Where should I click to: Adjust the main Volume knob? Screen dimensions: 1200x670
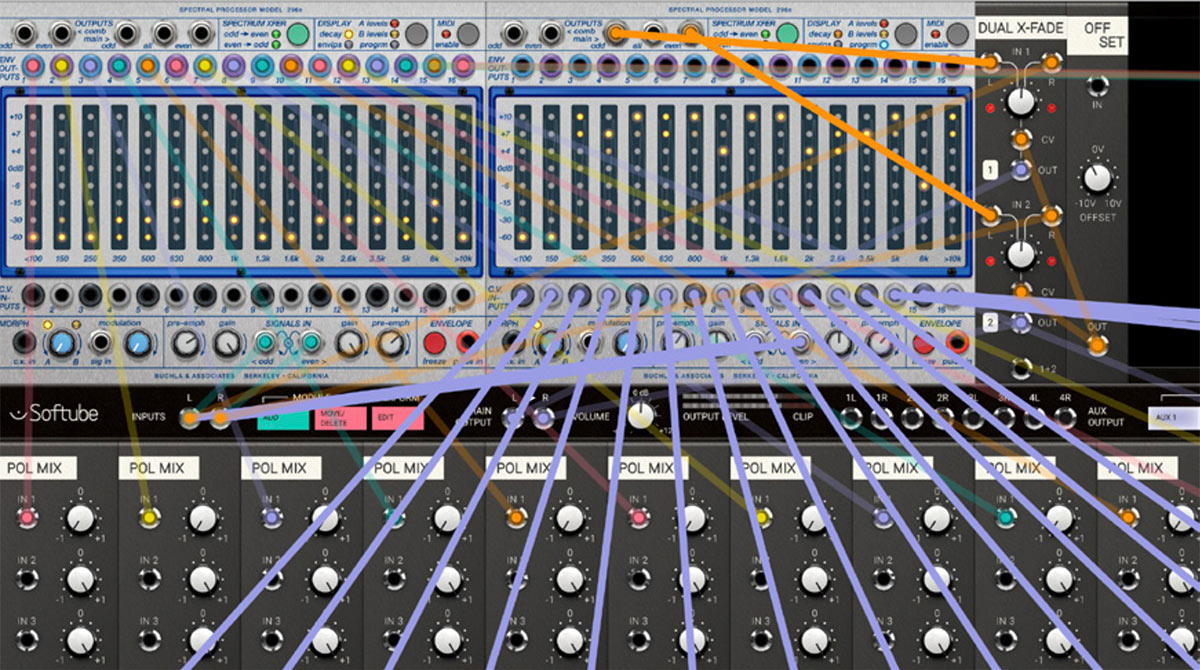point(641,414)
